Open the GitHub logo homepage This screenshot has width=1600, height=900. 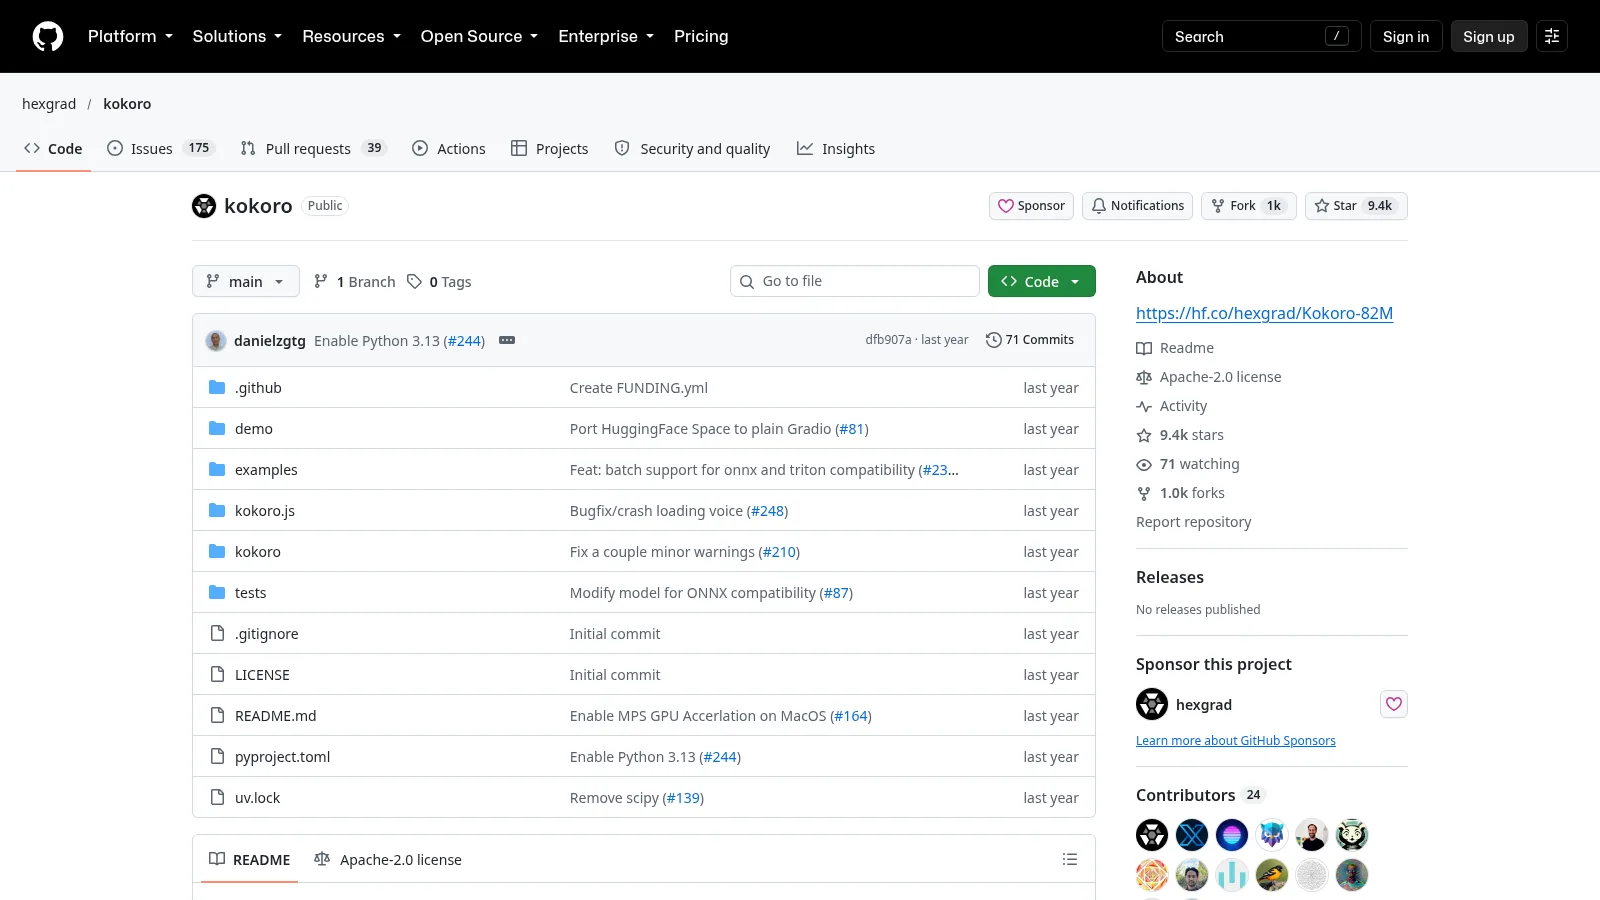[48, 36]
